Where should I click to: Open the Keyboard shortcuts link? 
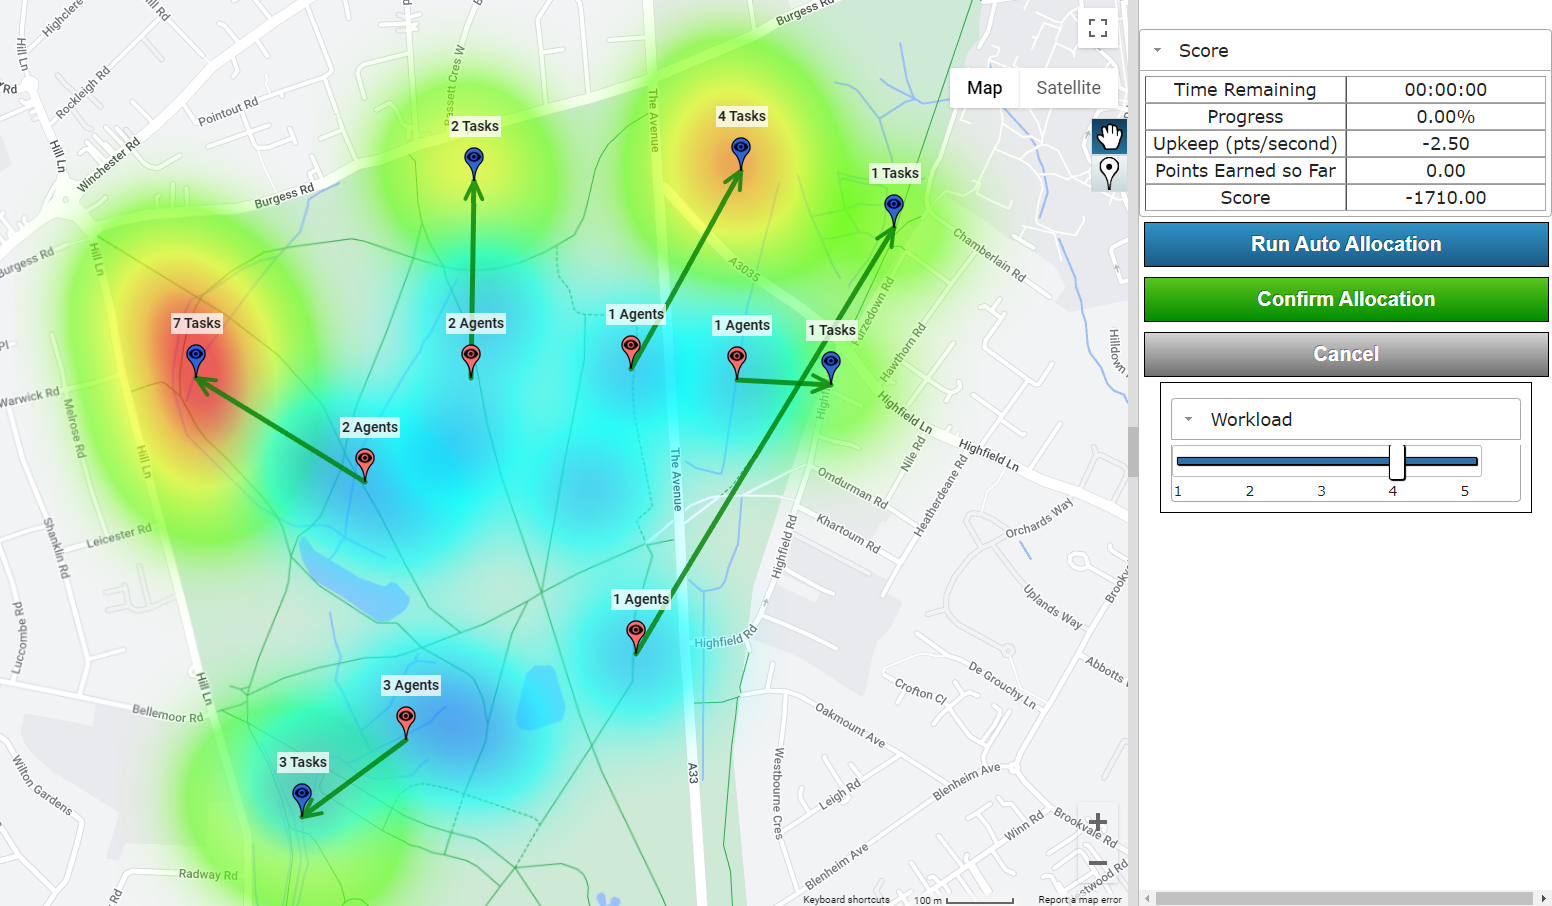pos(846,899)
